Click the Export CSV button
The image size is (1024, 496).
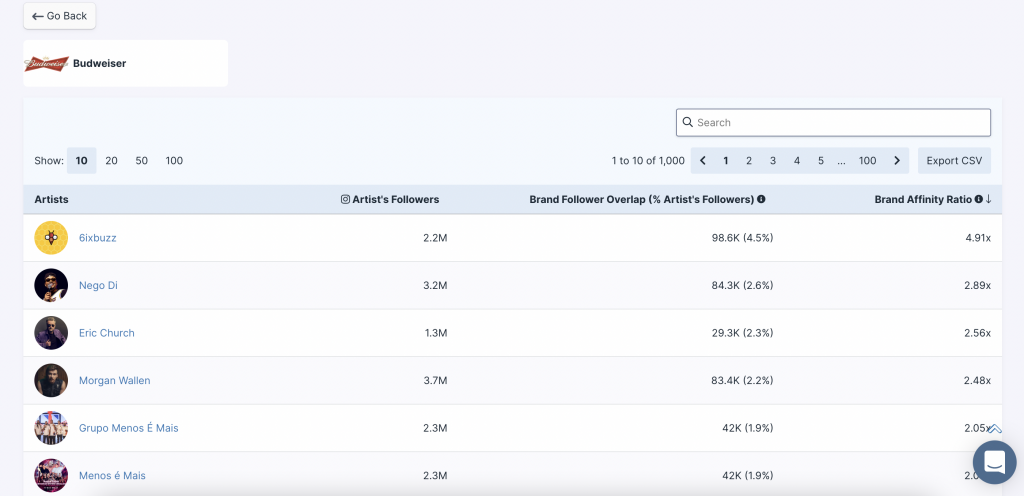[x=954, y=161]
